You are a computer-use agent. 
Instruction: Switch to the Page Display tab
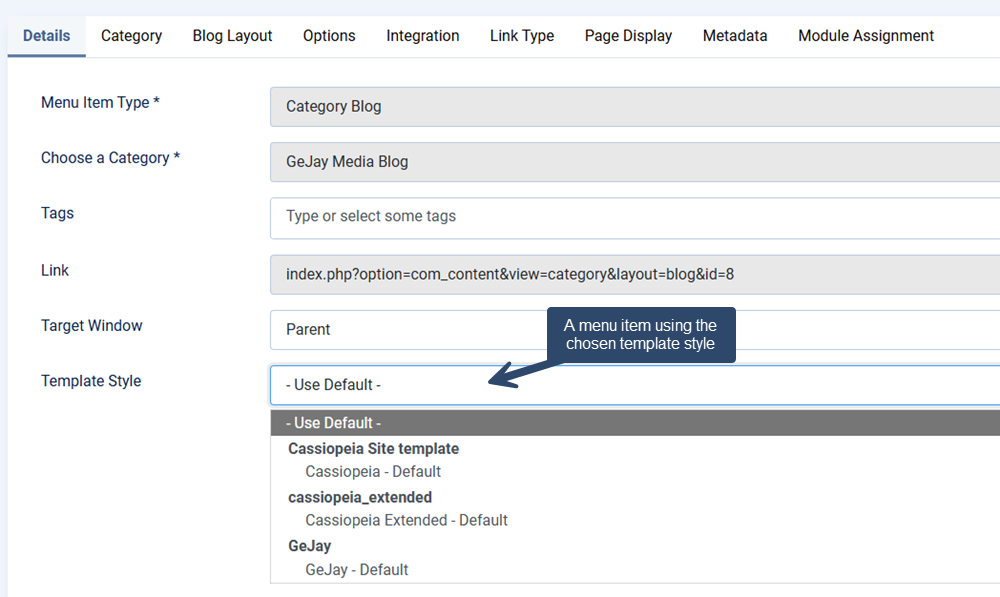point(628,36)
